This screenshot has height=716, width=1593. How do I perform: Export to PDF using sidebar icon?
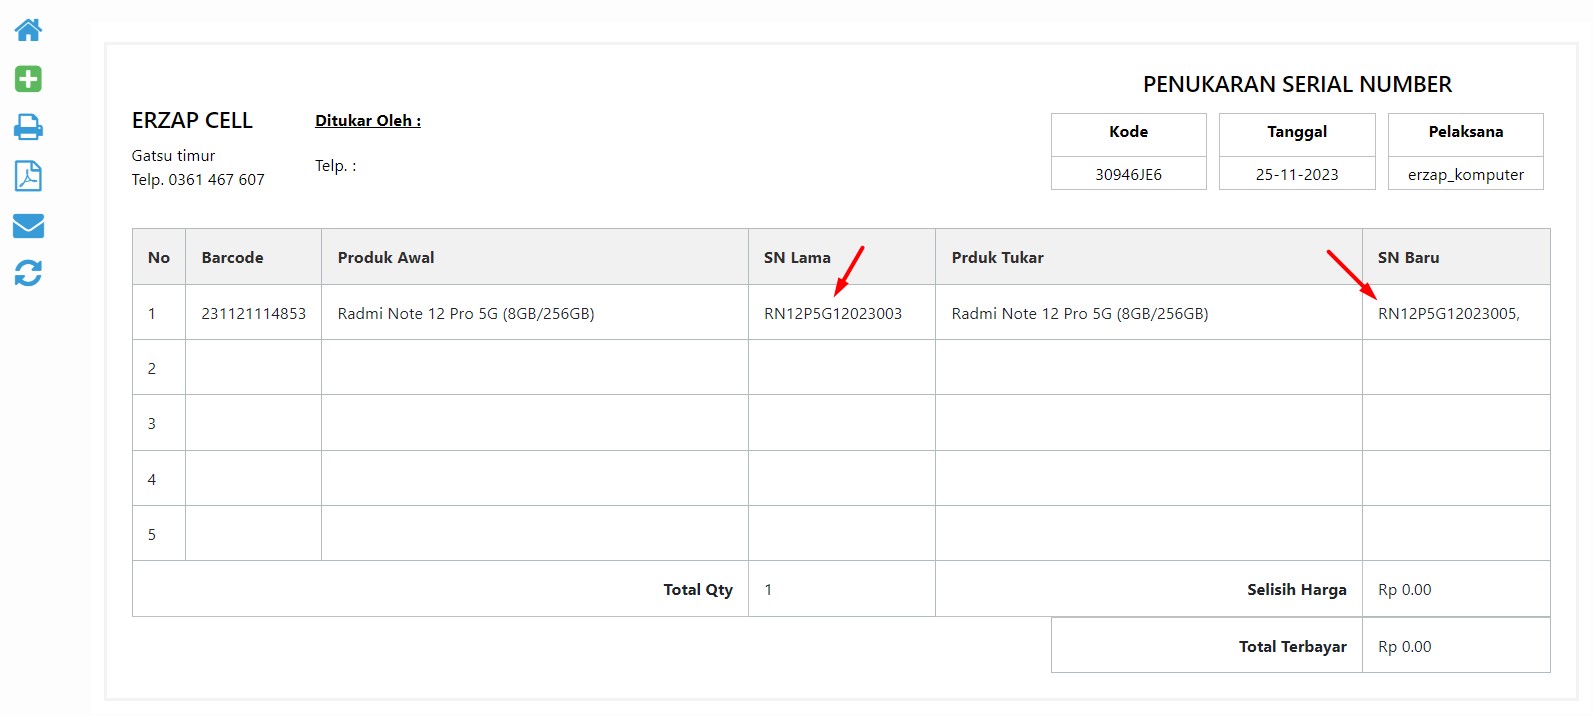click(28, 176)
